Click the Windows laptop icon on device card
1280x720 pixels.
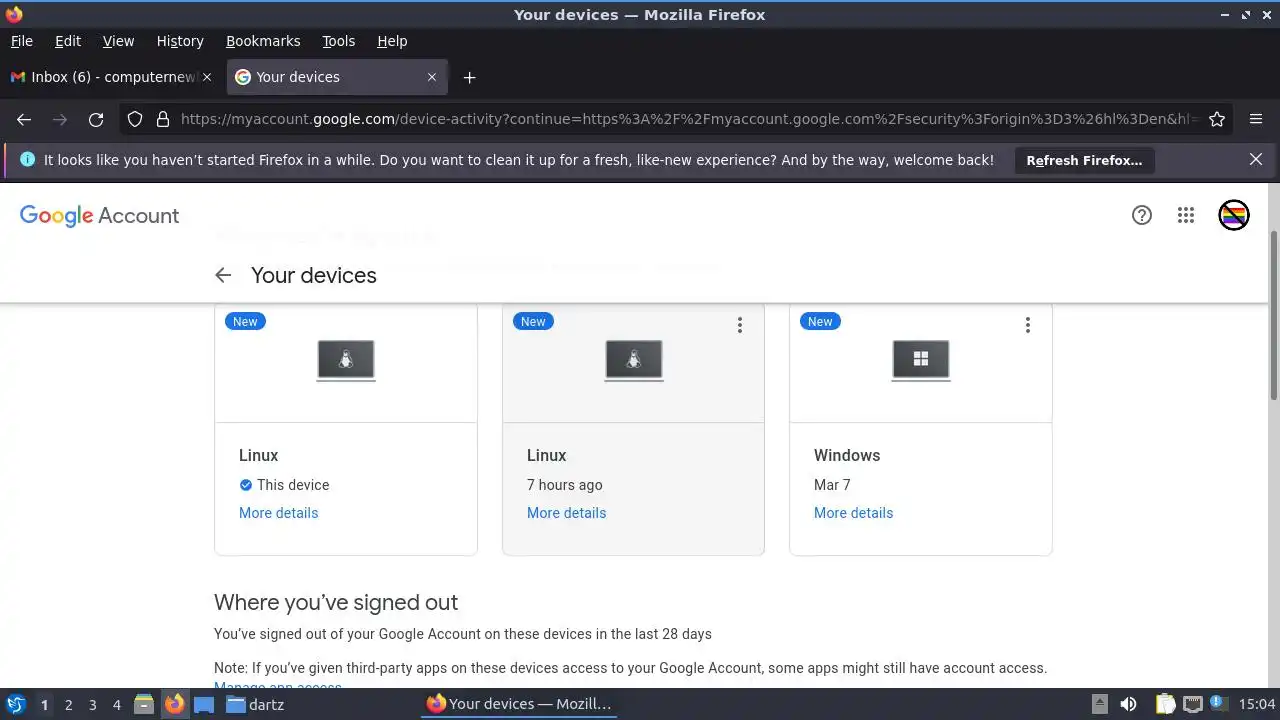[921, 360]
